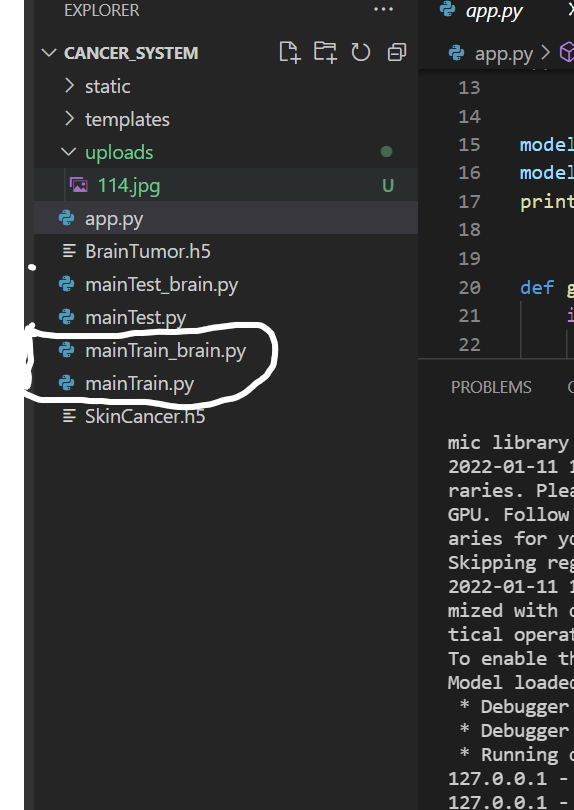Refresh the Explorer file tree

(361, 52)
